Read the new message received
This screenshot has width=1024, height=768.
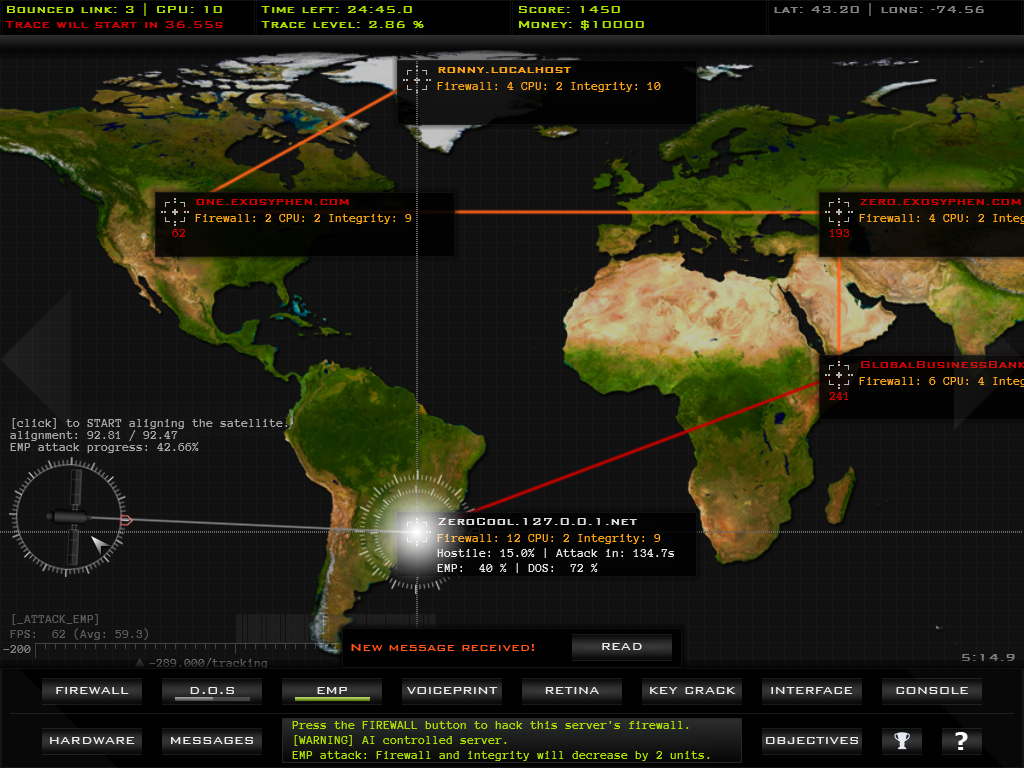(x=621, y=647)
